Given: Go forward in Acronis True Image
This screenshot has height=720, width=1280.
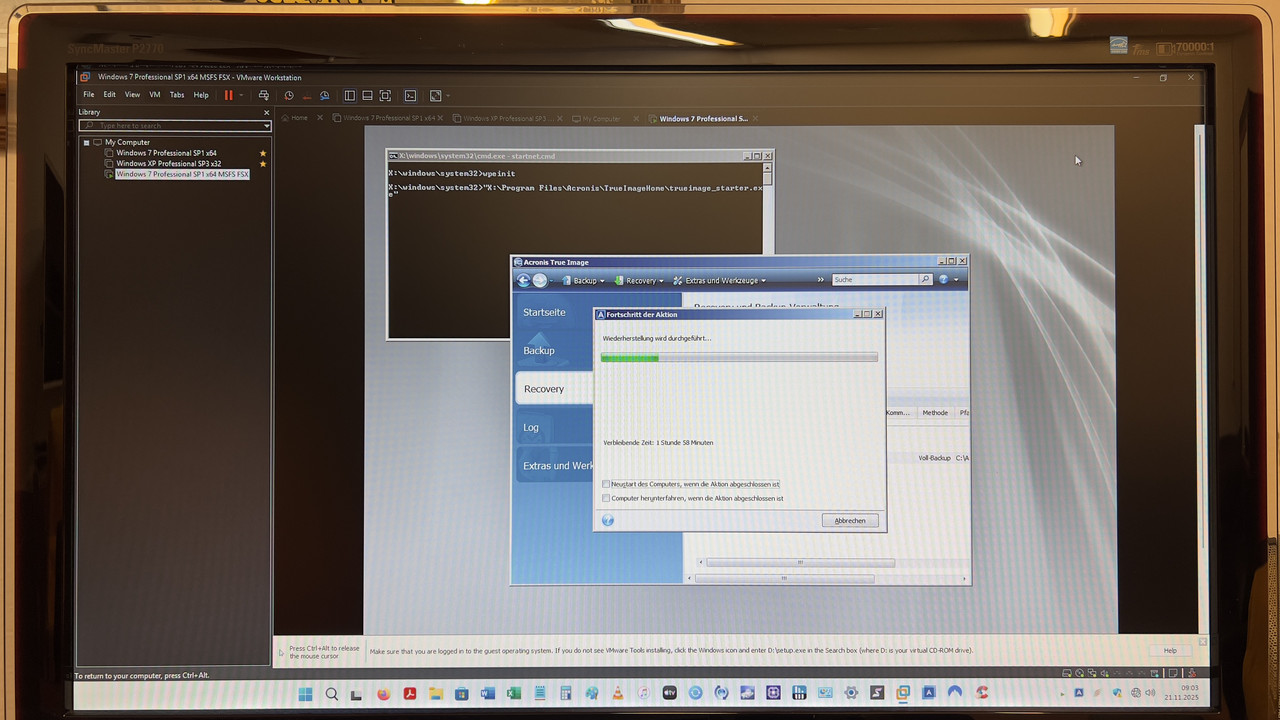Looking at the screenshot, I should pyautogui.click(x=540, y=280).
